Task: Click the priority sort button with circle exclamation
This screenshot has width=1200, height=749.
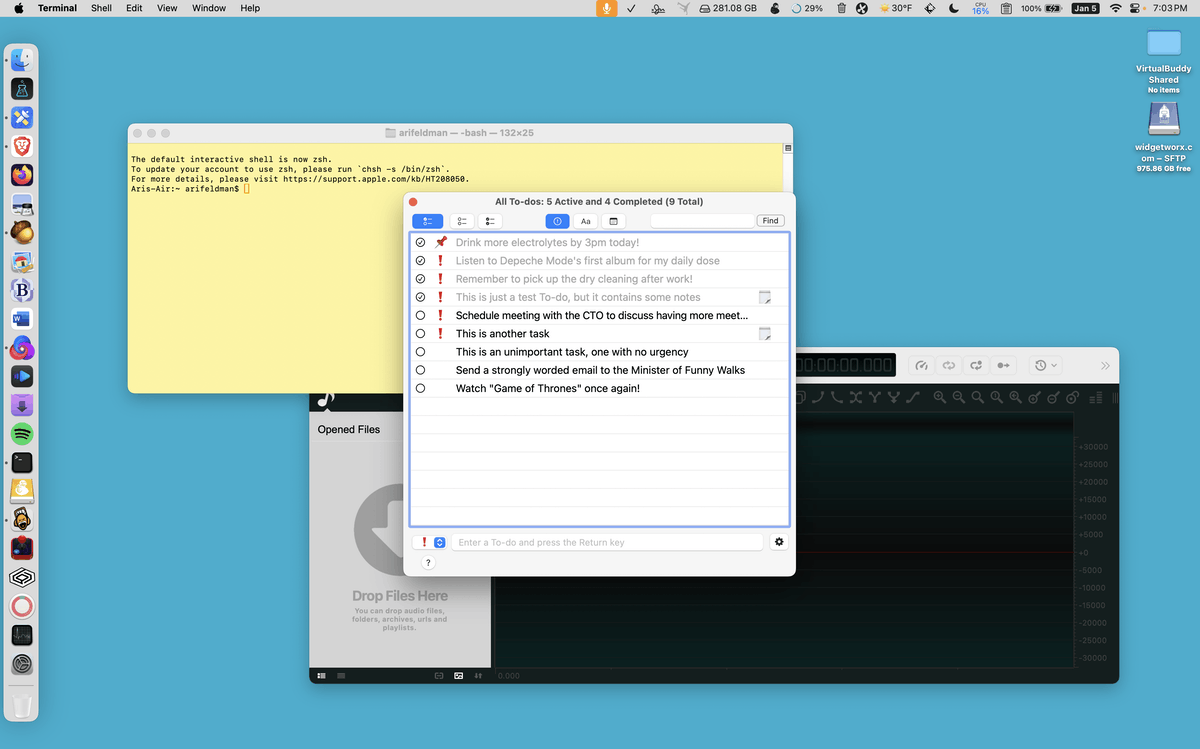Action: 557,221
